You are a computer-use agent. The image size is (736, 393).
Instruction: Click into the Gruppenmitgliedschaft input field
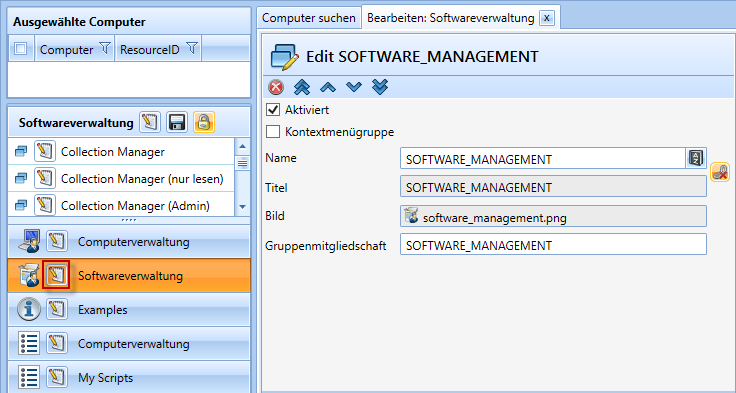coord(553,245)
